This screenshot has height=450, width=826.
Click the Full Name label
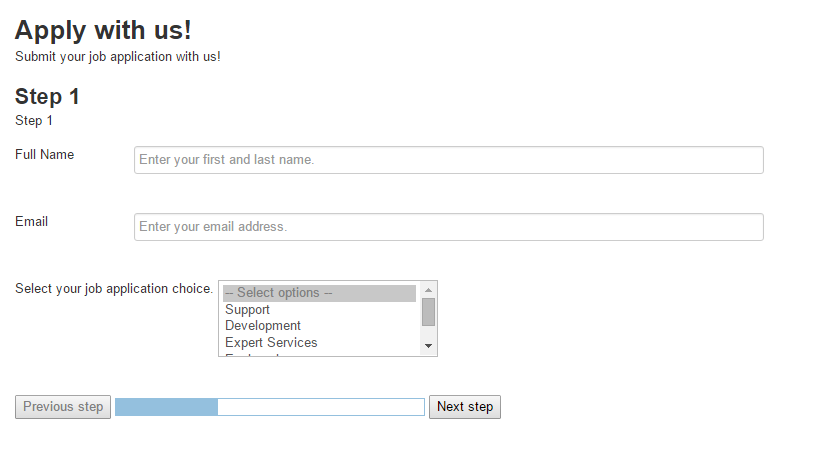click(x=44, y=154)
